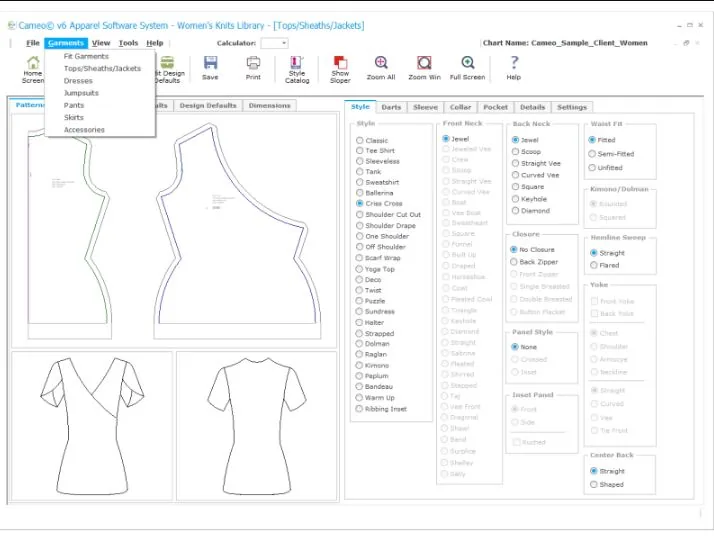
Task: Select Unfitted waist fit option
Action: (x=592, y=168)
